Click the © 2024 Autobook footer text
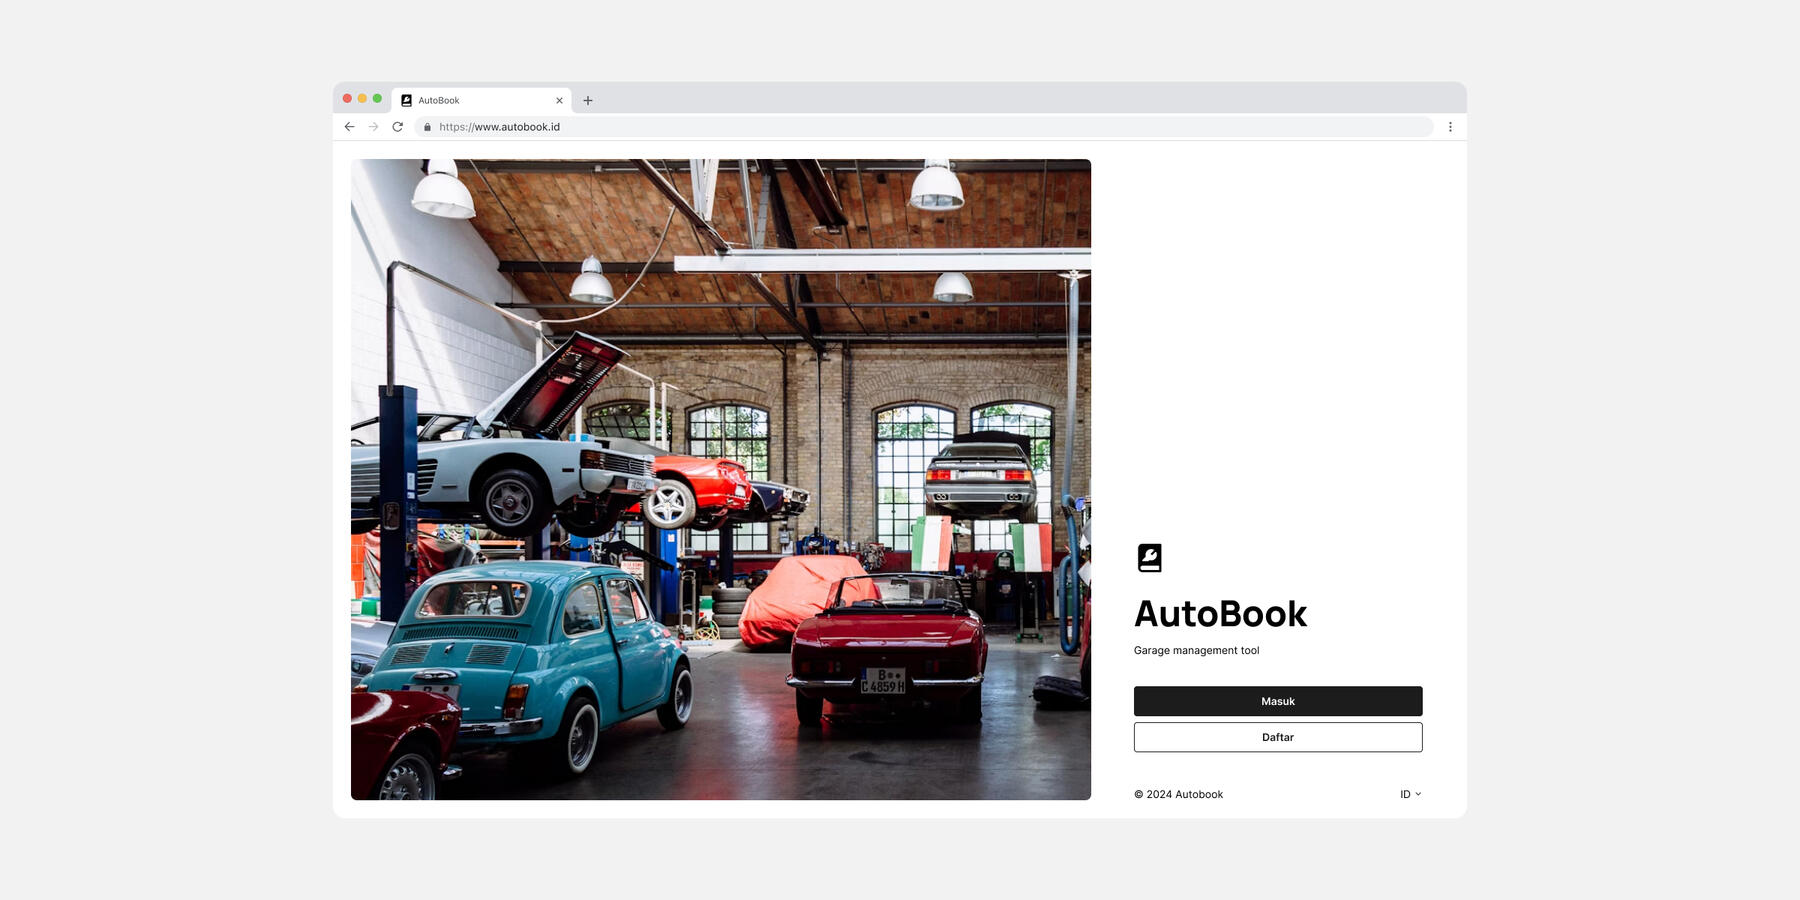The width and height of the screenshot is (1800, 900). click(1178, 794)
